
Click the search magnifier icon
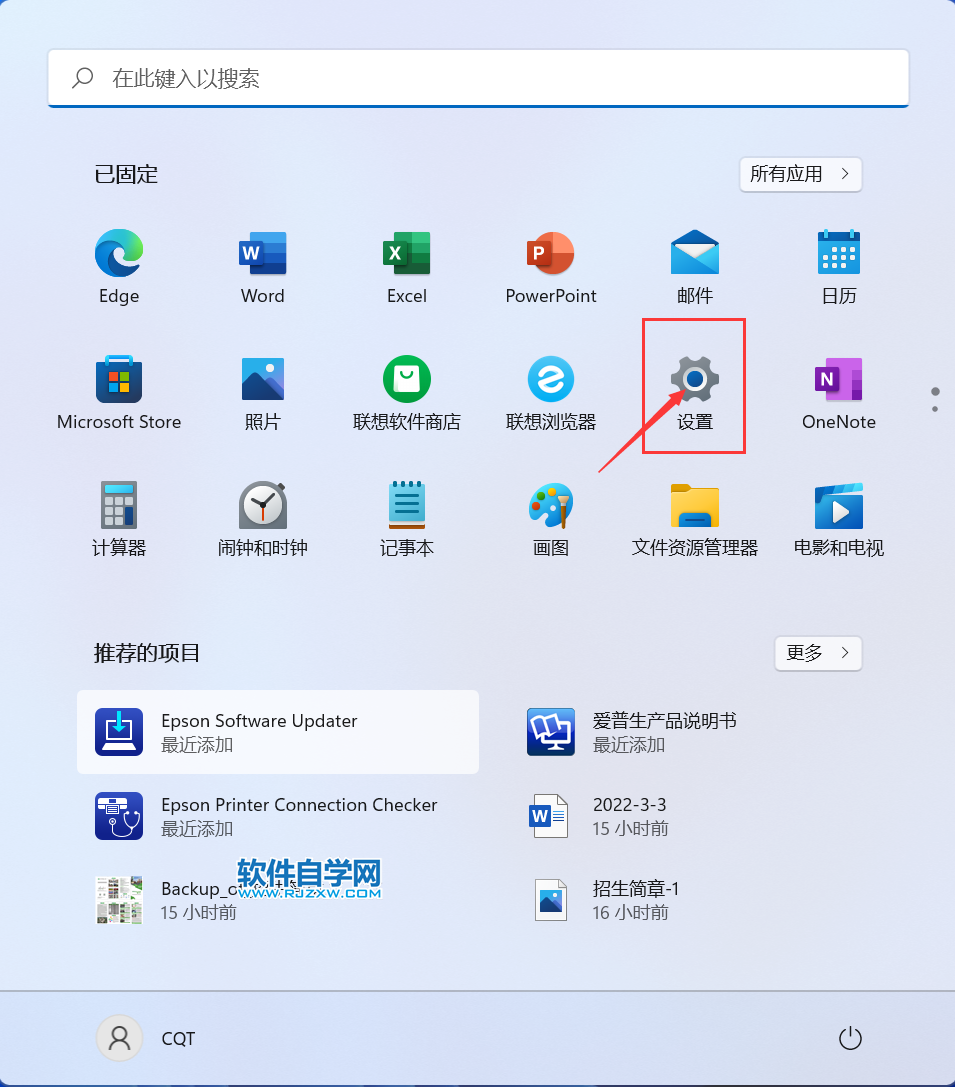pos(82,78)
